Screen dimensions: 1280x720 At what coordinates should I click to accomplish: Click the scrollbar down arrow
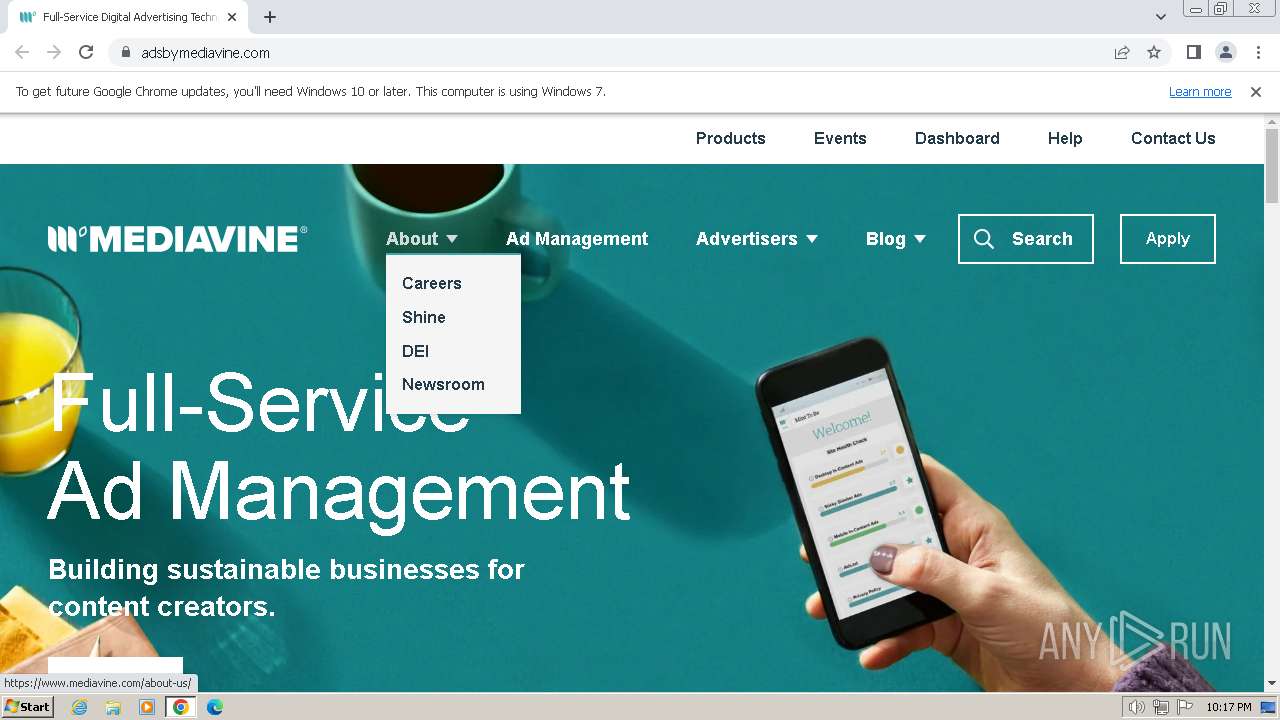(1272, 683)
